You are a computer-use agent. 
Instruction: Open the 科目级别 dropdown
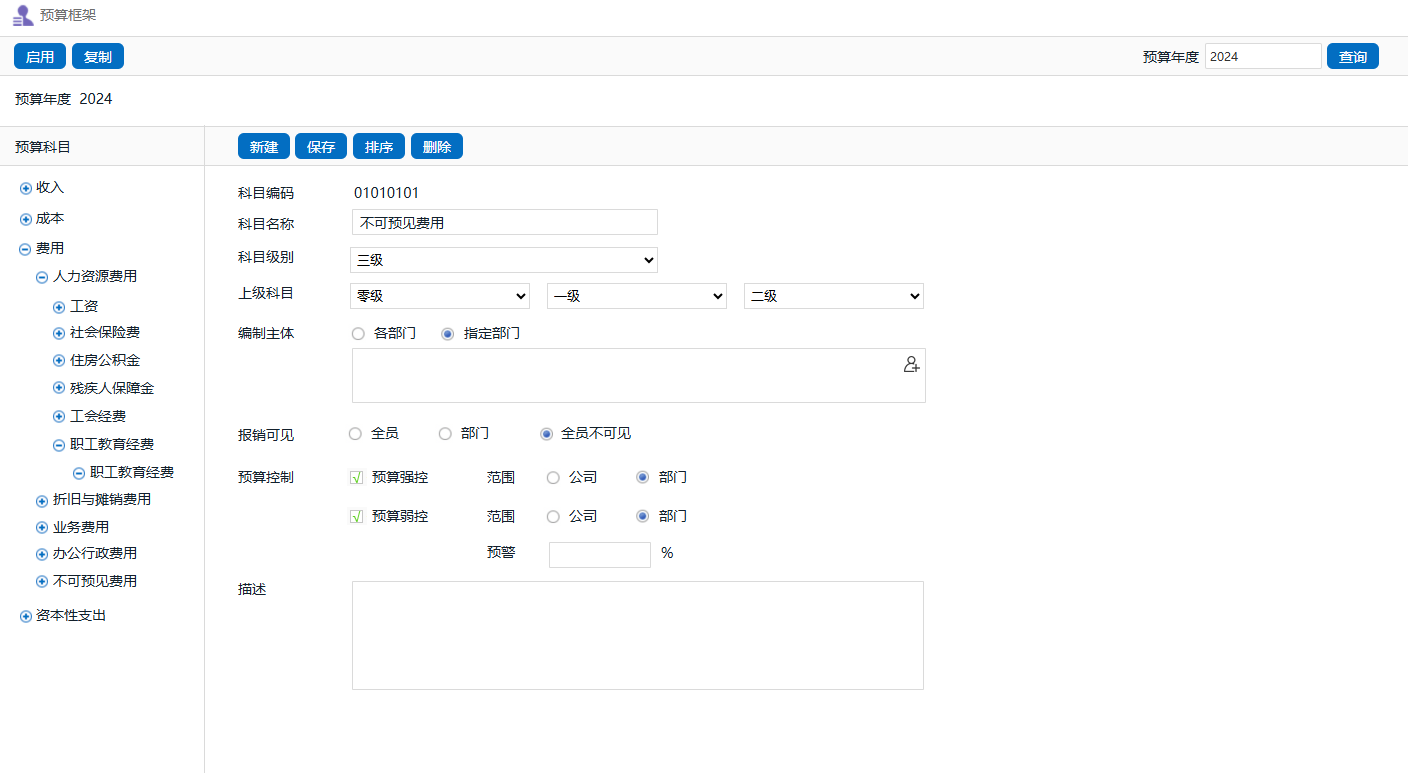coord(504,260)
